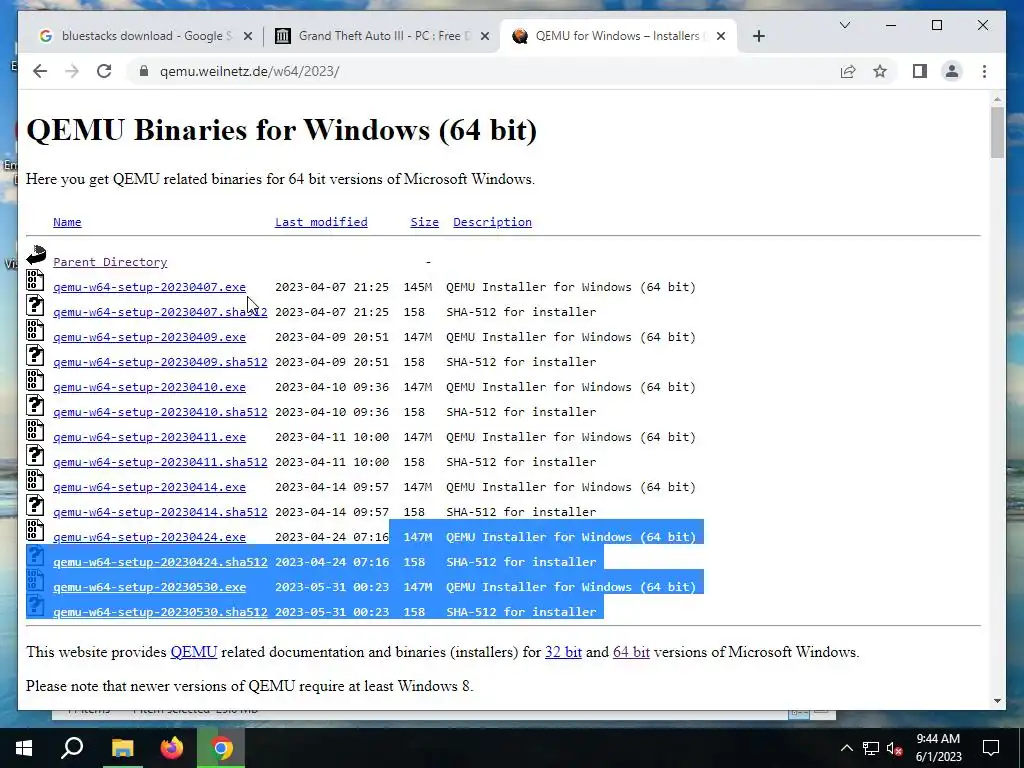Image resolution: width=1024 pixels, height=768 pixels.
Task: Open Parent Directory link
Action: 110,262
